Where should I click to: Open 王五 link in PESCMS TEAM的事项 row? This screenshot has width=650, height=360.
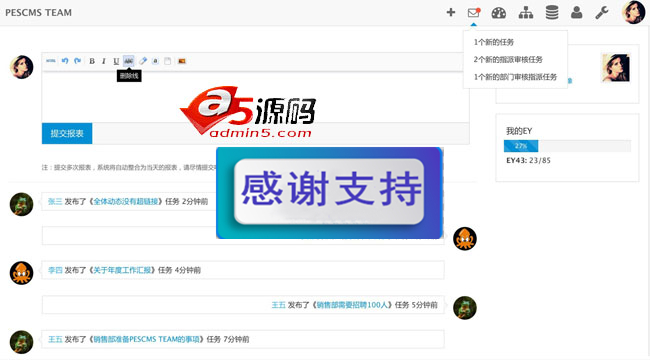(55, 339)
